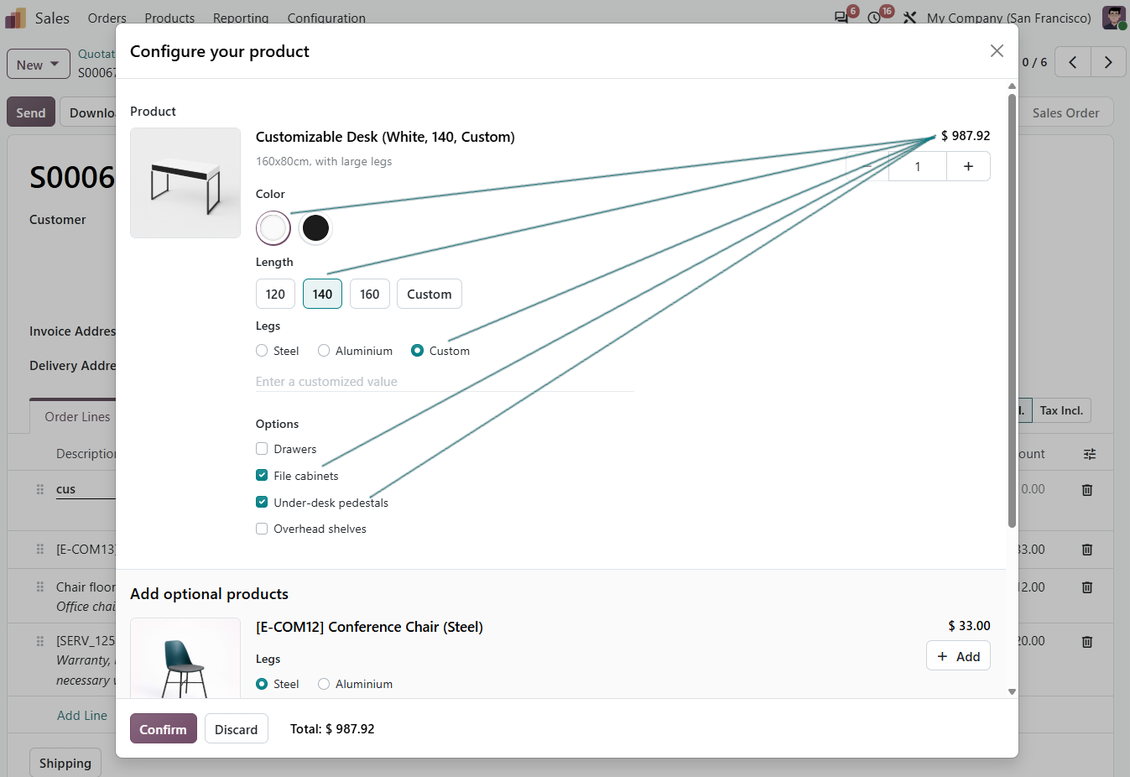The height and width of the screenshot is (777, 1130).
Task: Open the messages conversation icon
Action: [x=841, y=17]
